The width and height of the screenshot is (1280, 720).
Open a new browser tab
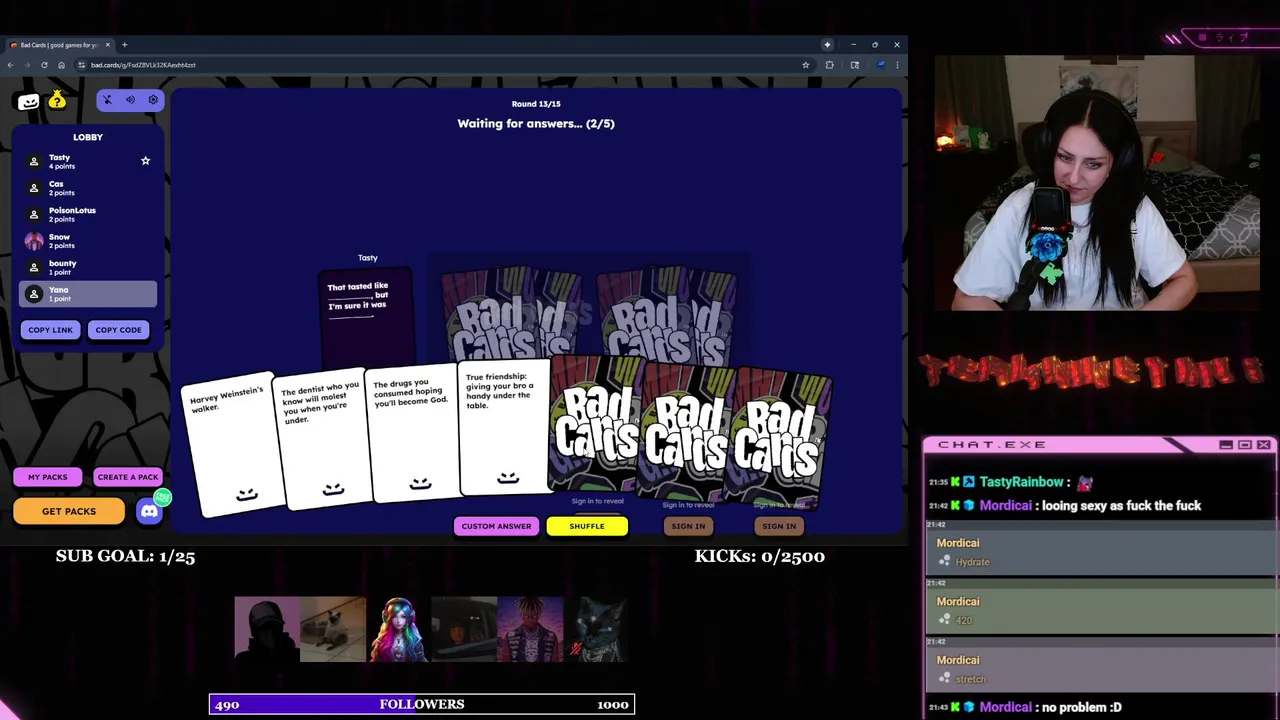pos(124,45)
